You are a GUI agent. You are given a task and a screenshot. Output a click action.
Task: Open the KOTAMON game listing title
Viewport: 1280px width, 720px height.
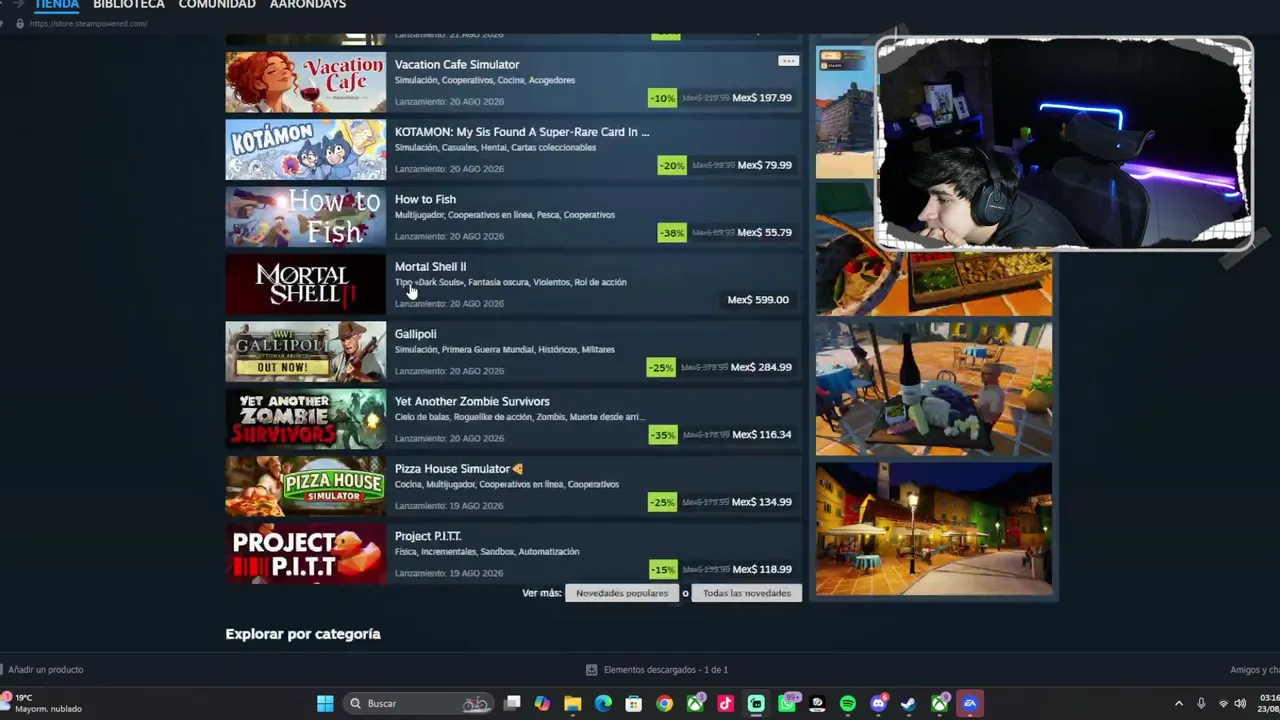click(x=522, y=132)
